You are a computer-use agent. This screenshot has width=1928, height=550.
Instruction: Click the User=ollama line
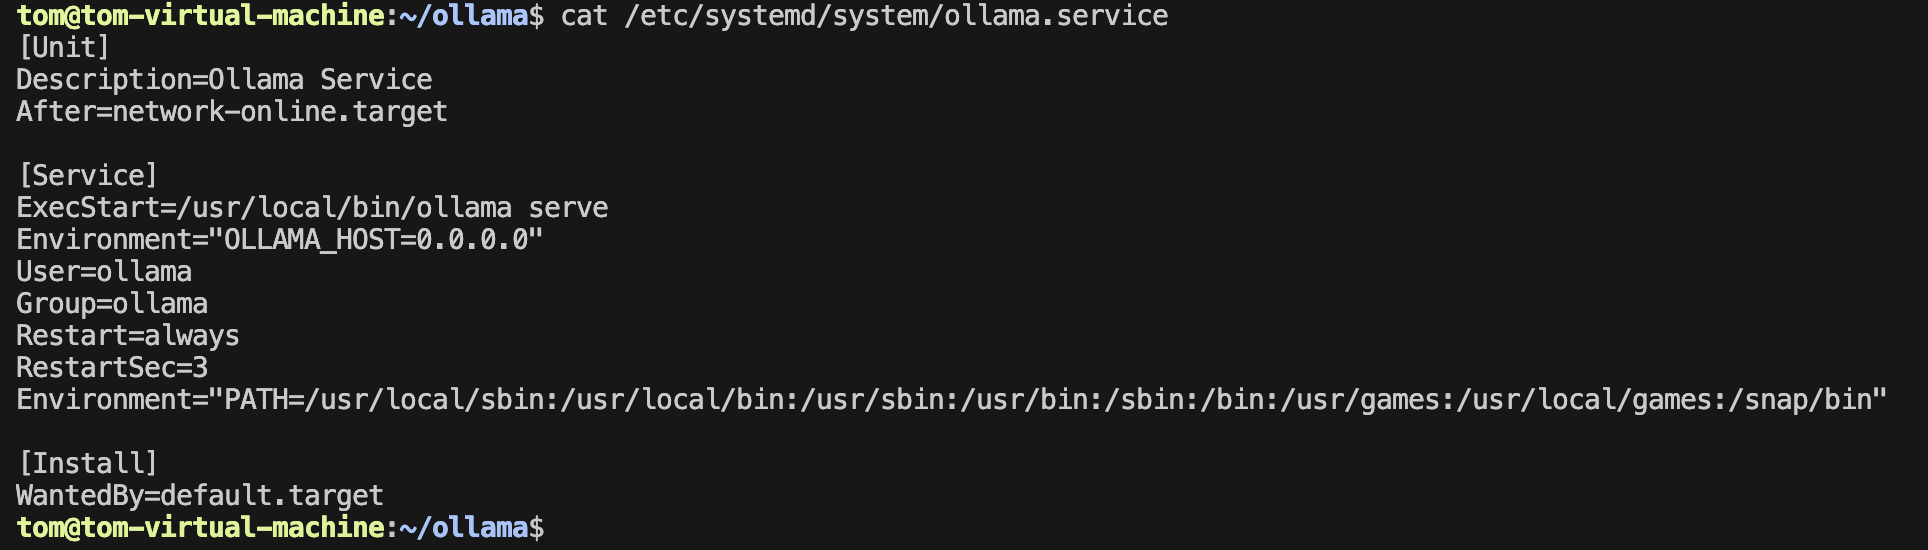pyautogui.click(x=104, y=272)
